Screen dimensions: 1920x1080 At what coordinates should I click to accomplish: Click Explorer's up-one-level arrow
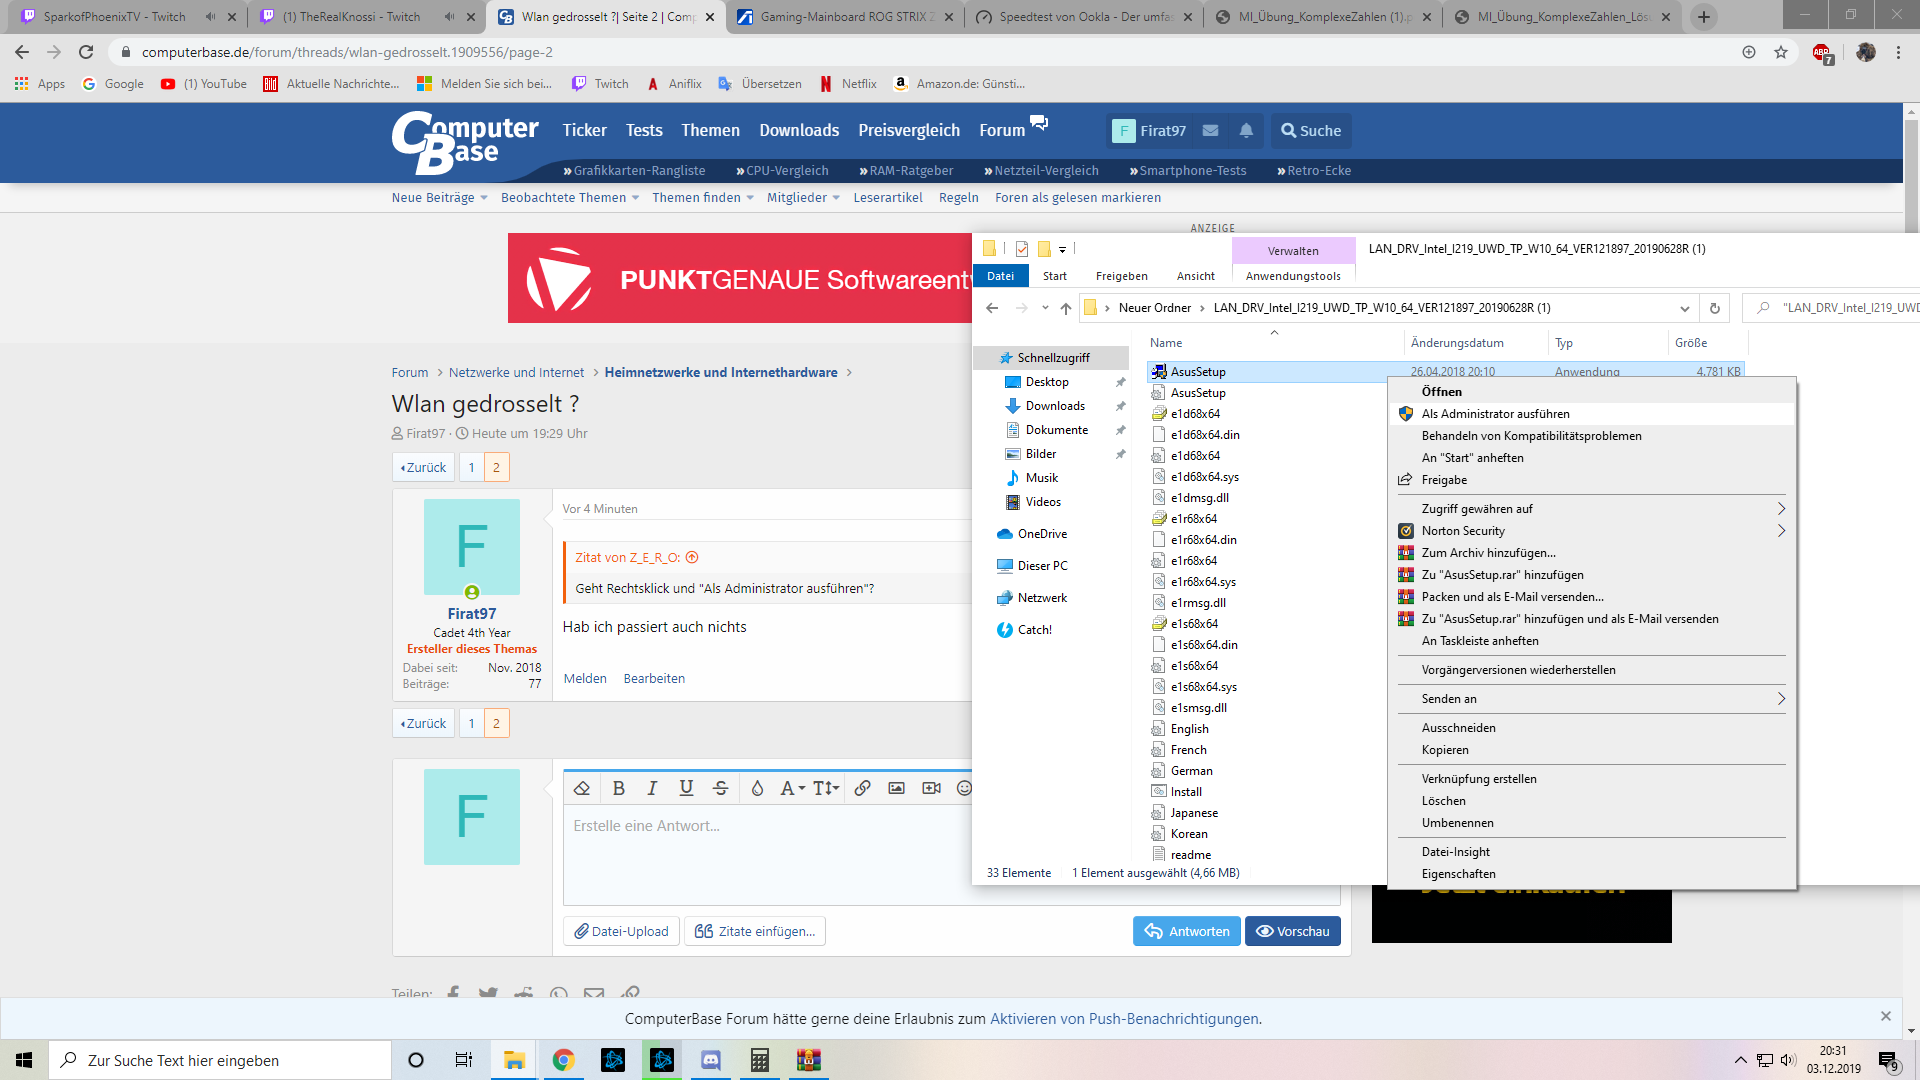[1066, 308]
